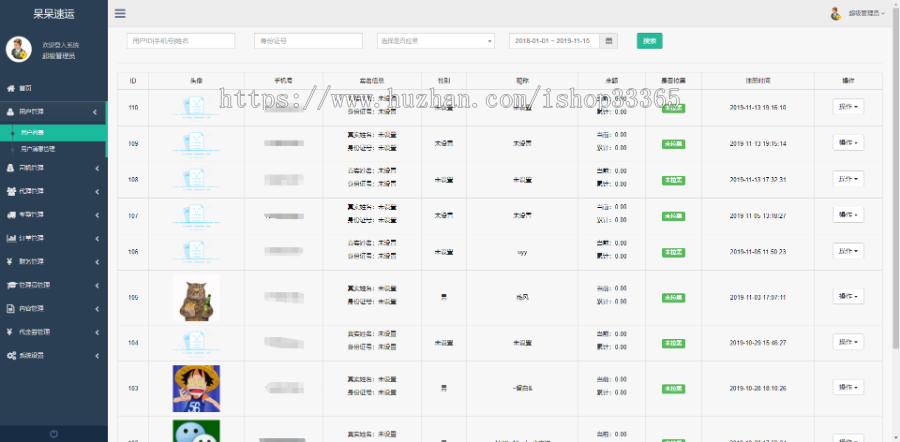Click the user ID/phone search input field
This screenshot has height=442, width=900.
click(x=181, y=41)
